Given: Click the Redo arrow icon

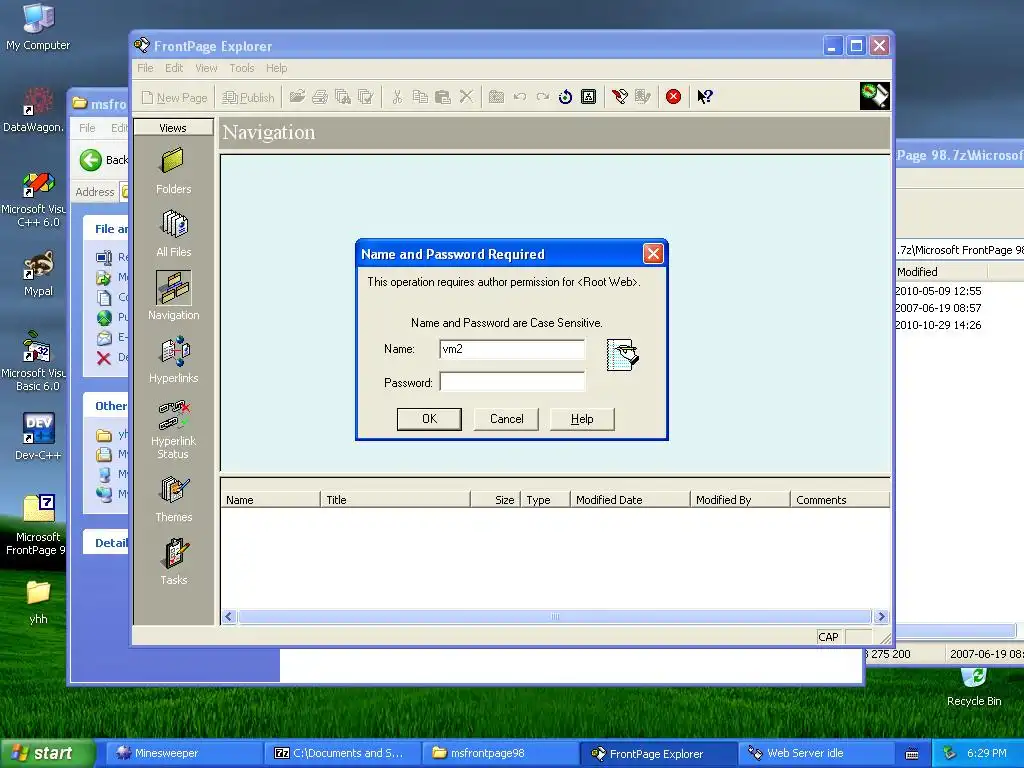Looking at the screenshot, I should (543, 97).
